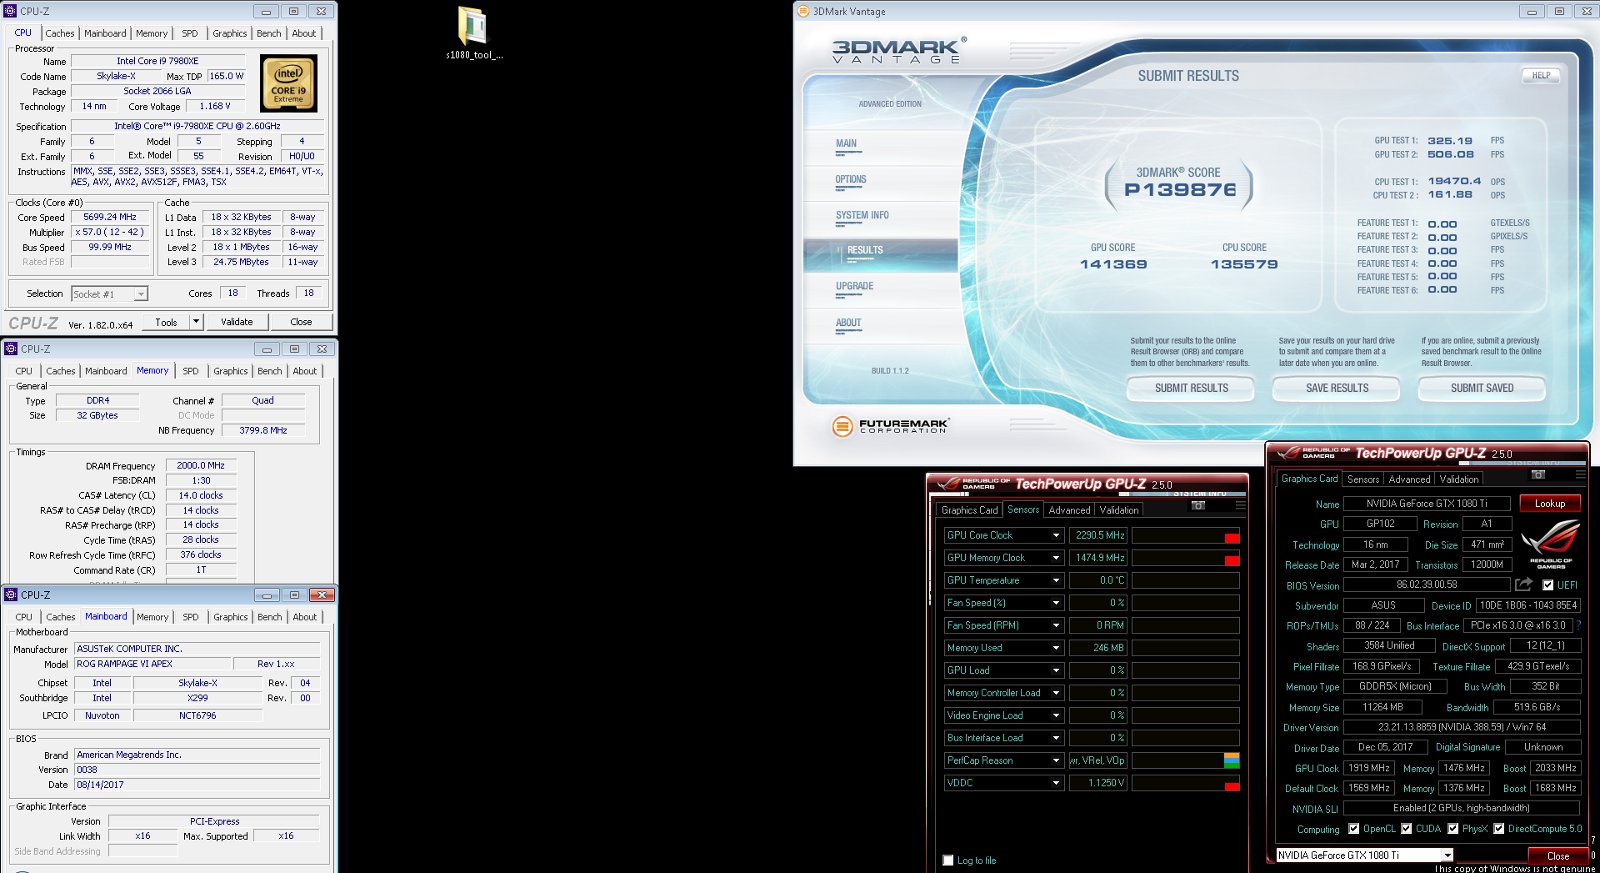Open the Fan Speed (RPM) sensor dropdown

[1055, 625]
